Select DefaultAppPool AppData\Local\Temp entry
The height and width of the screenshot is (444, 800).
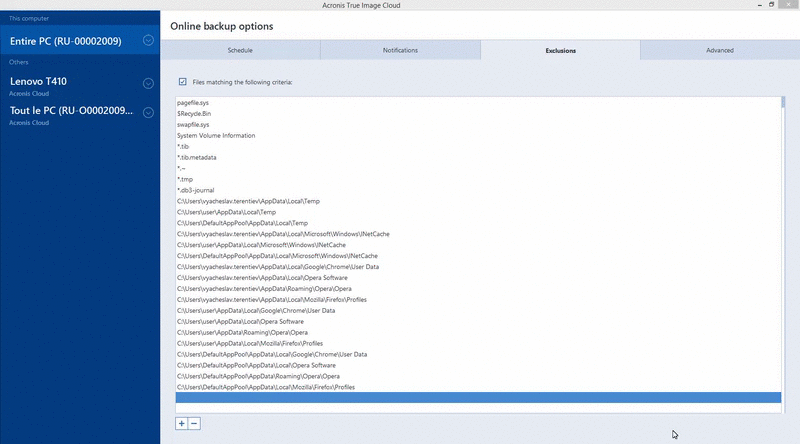(478, 223)
